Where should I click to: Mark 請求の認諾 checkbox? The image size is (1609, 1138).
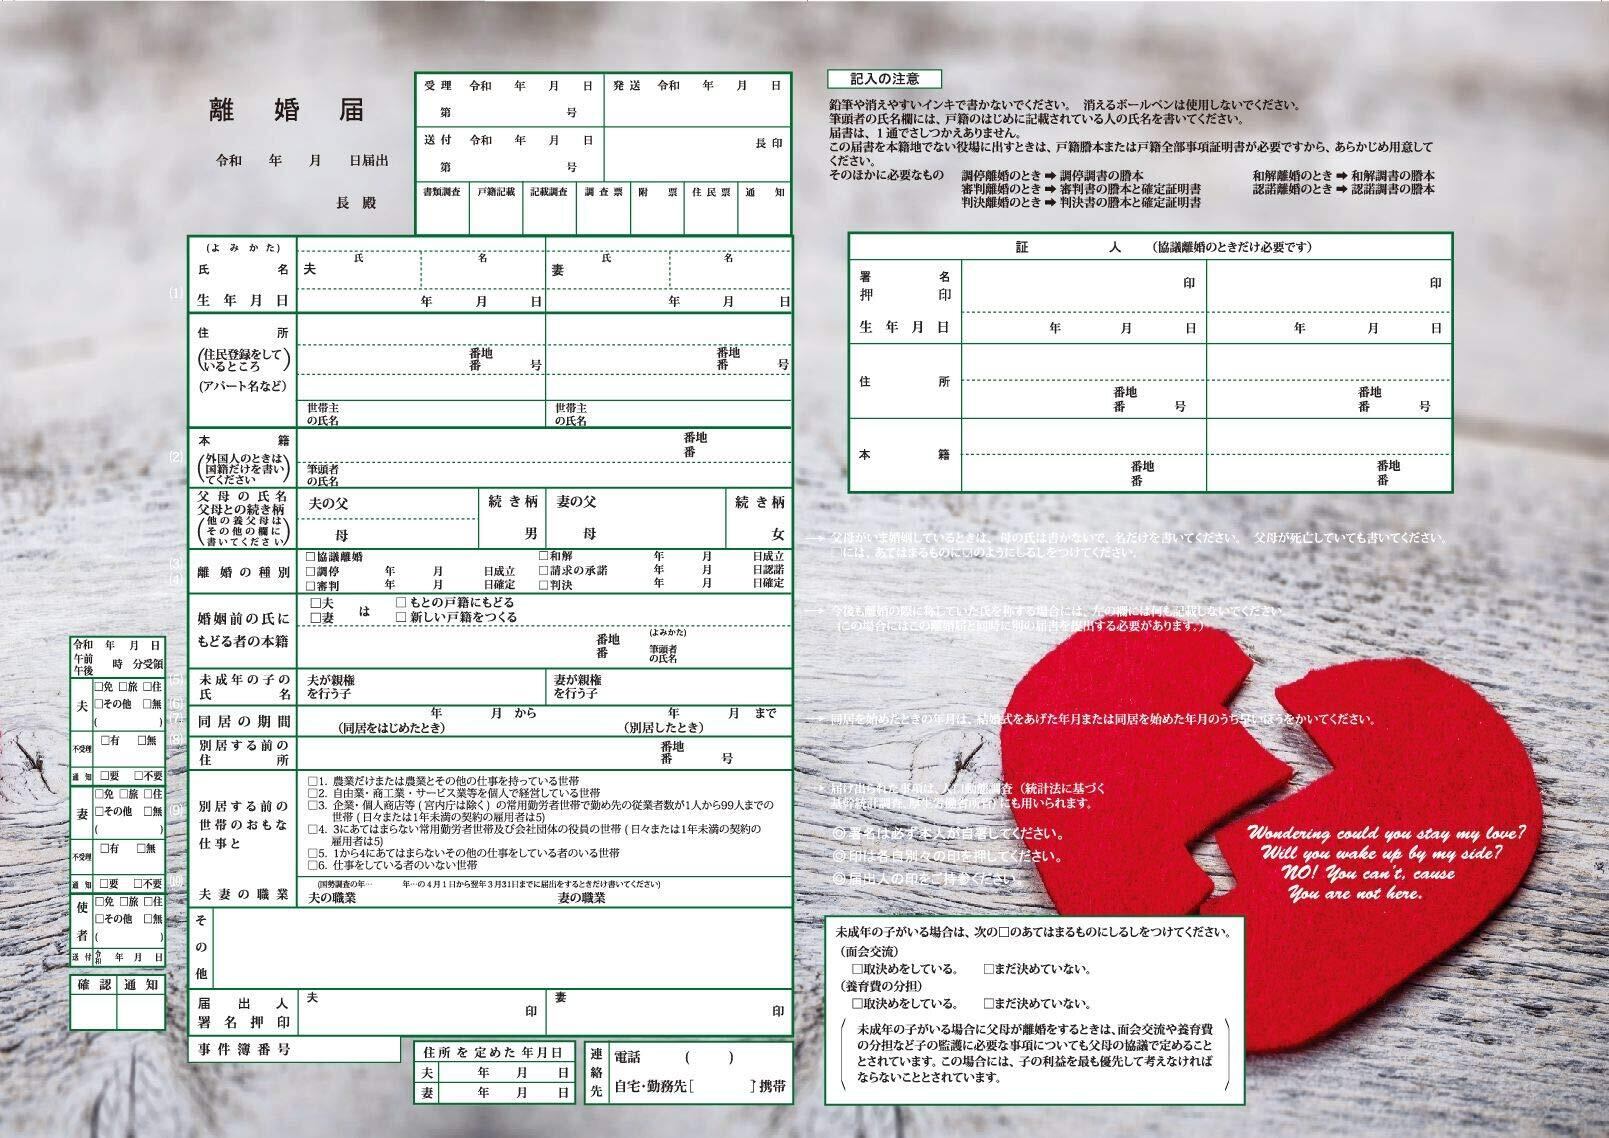[x=544, y=570]
